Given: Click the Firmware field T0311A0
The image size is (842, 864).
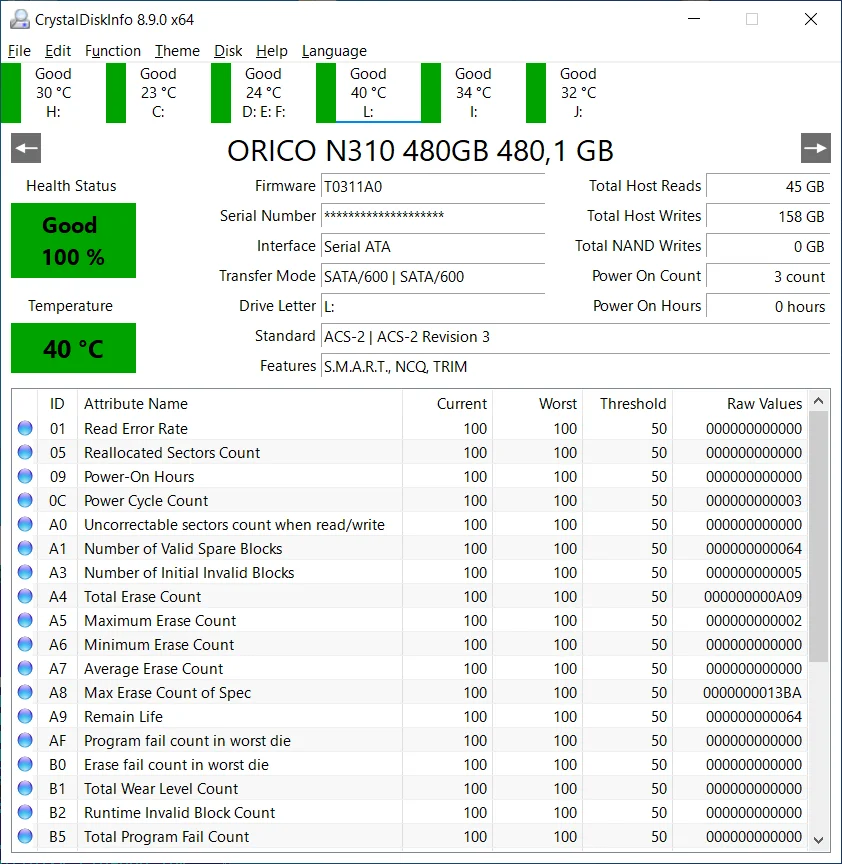Looking at the screenshot, I should 433,186.
